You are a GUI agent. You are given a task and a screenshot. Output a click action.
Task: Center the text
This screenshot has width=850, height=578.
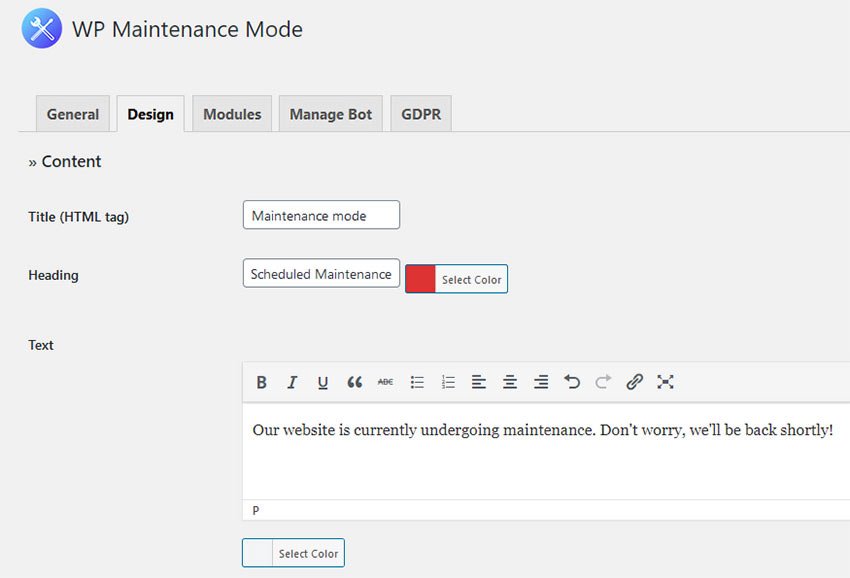[x=510, y=382]
